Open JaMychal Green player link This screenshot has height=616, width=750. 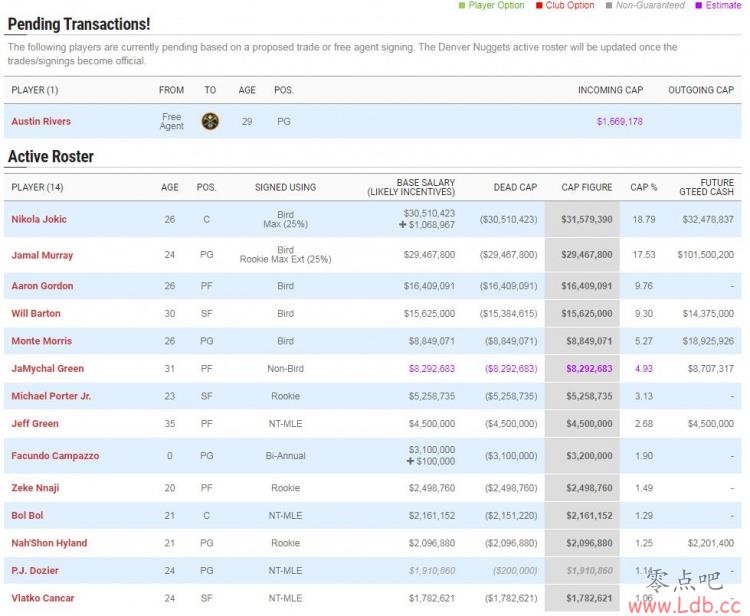(47, 369)
